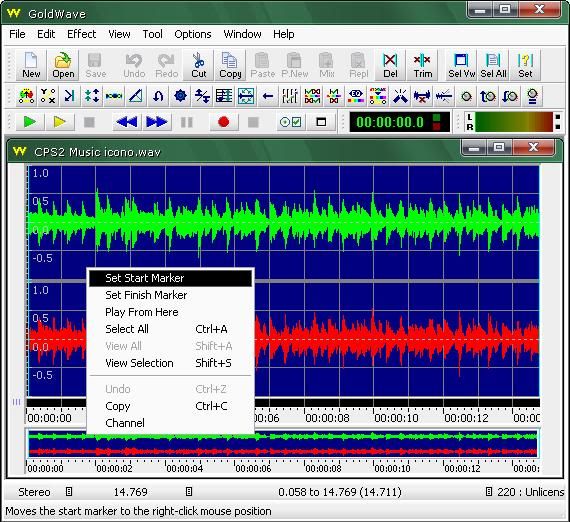The image size is (570, 522).
Task: Click the selection range 0.058 to 14.769 text
Action: click(x=340, y=492)
